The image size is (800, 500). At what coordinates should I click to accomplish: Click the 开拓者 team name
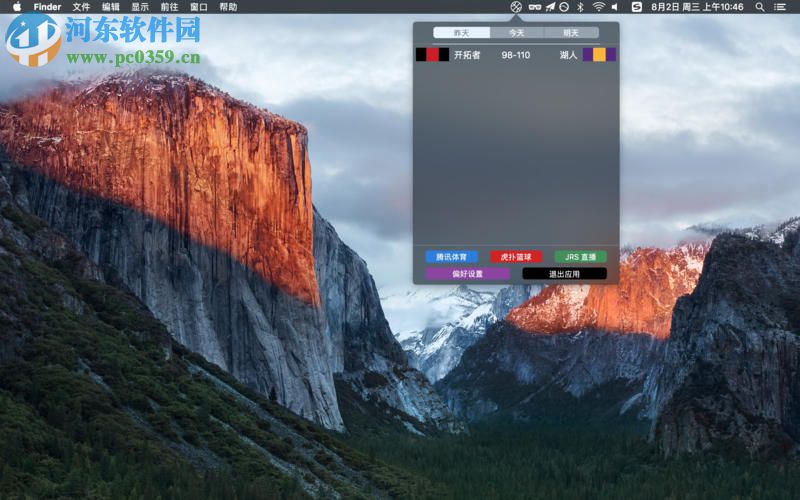click(x=467, y=55)
